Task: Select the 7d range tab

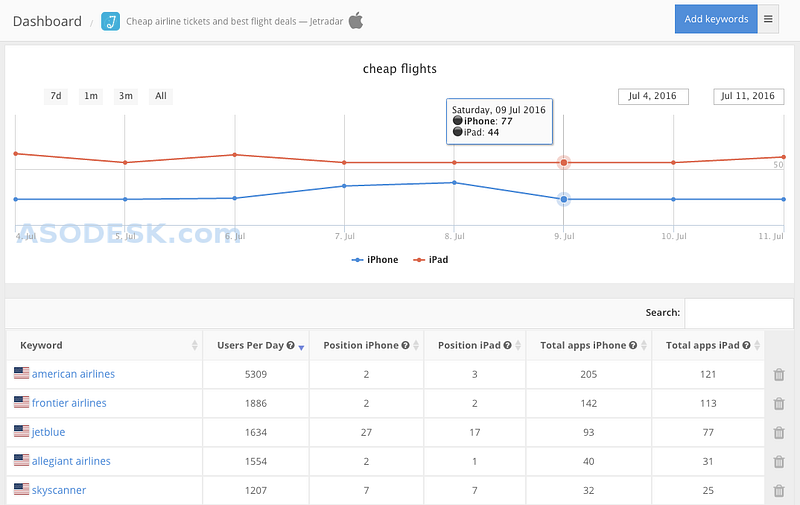Action: 56,96
